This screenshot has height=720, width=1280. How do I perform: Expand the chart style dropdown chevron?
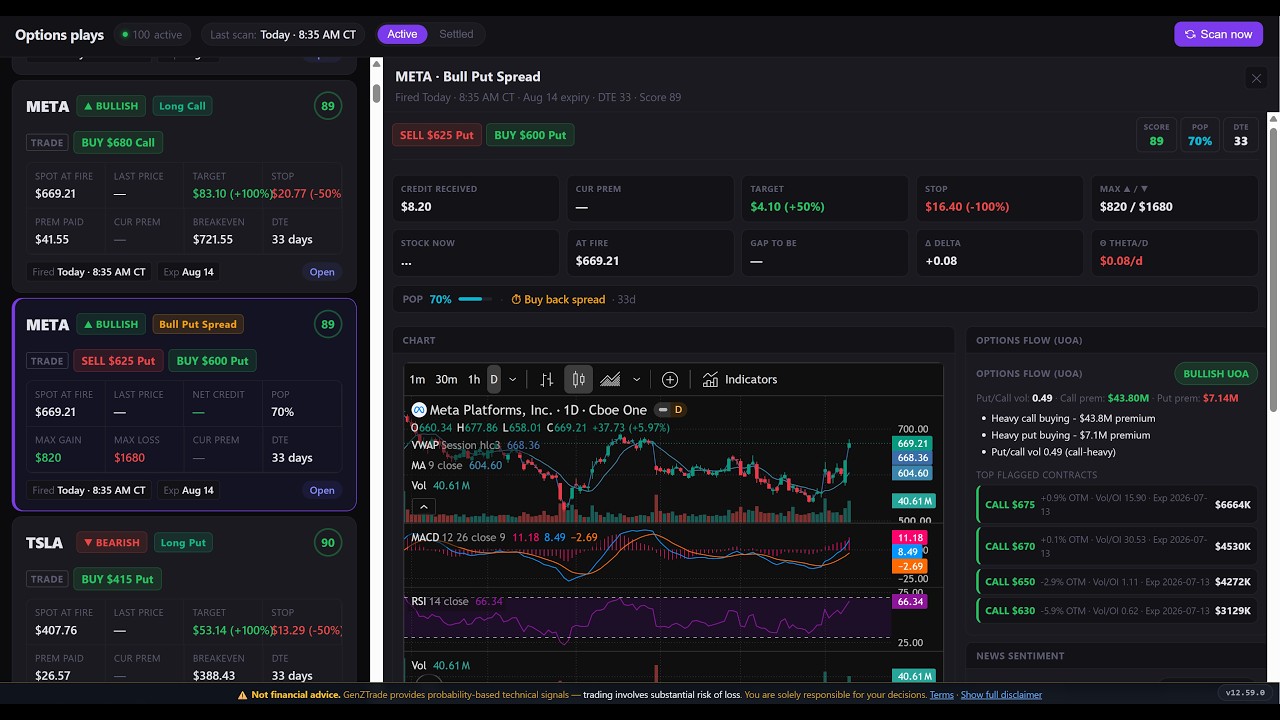(636, 380)
